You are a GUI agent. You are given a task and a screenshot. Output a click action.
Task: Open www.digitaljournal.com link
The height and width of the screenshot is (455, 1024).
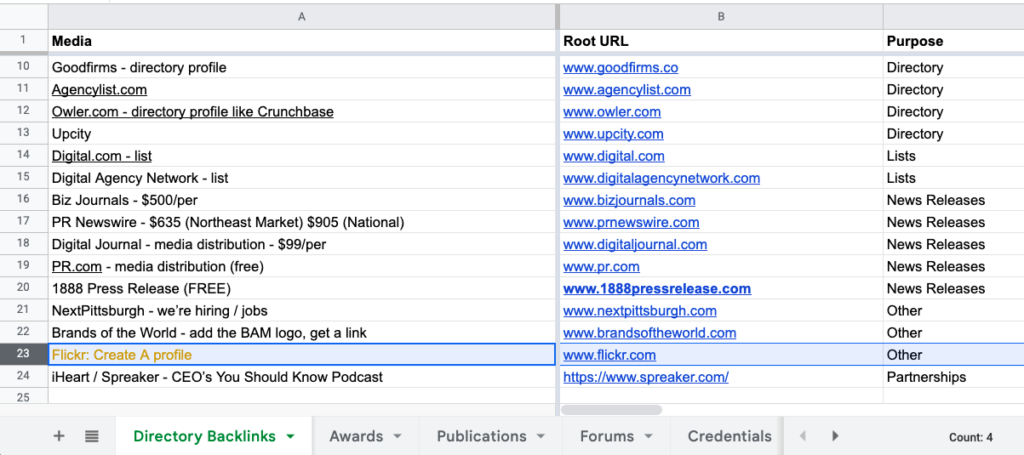(635, 245)
